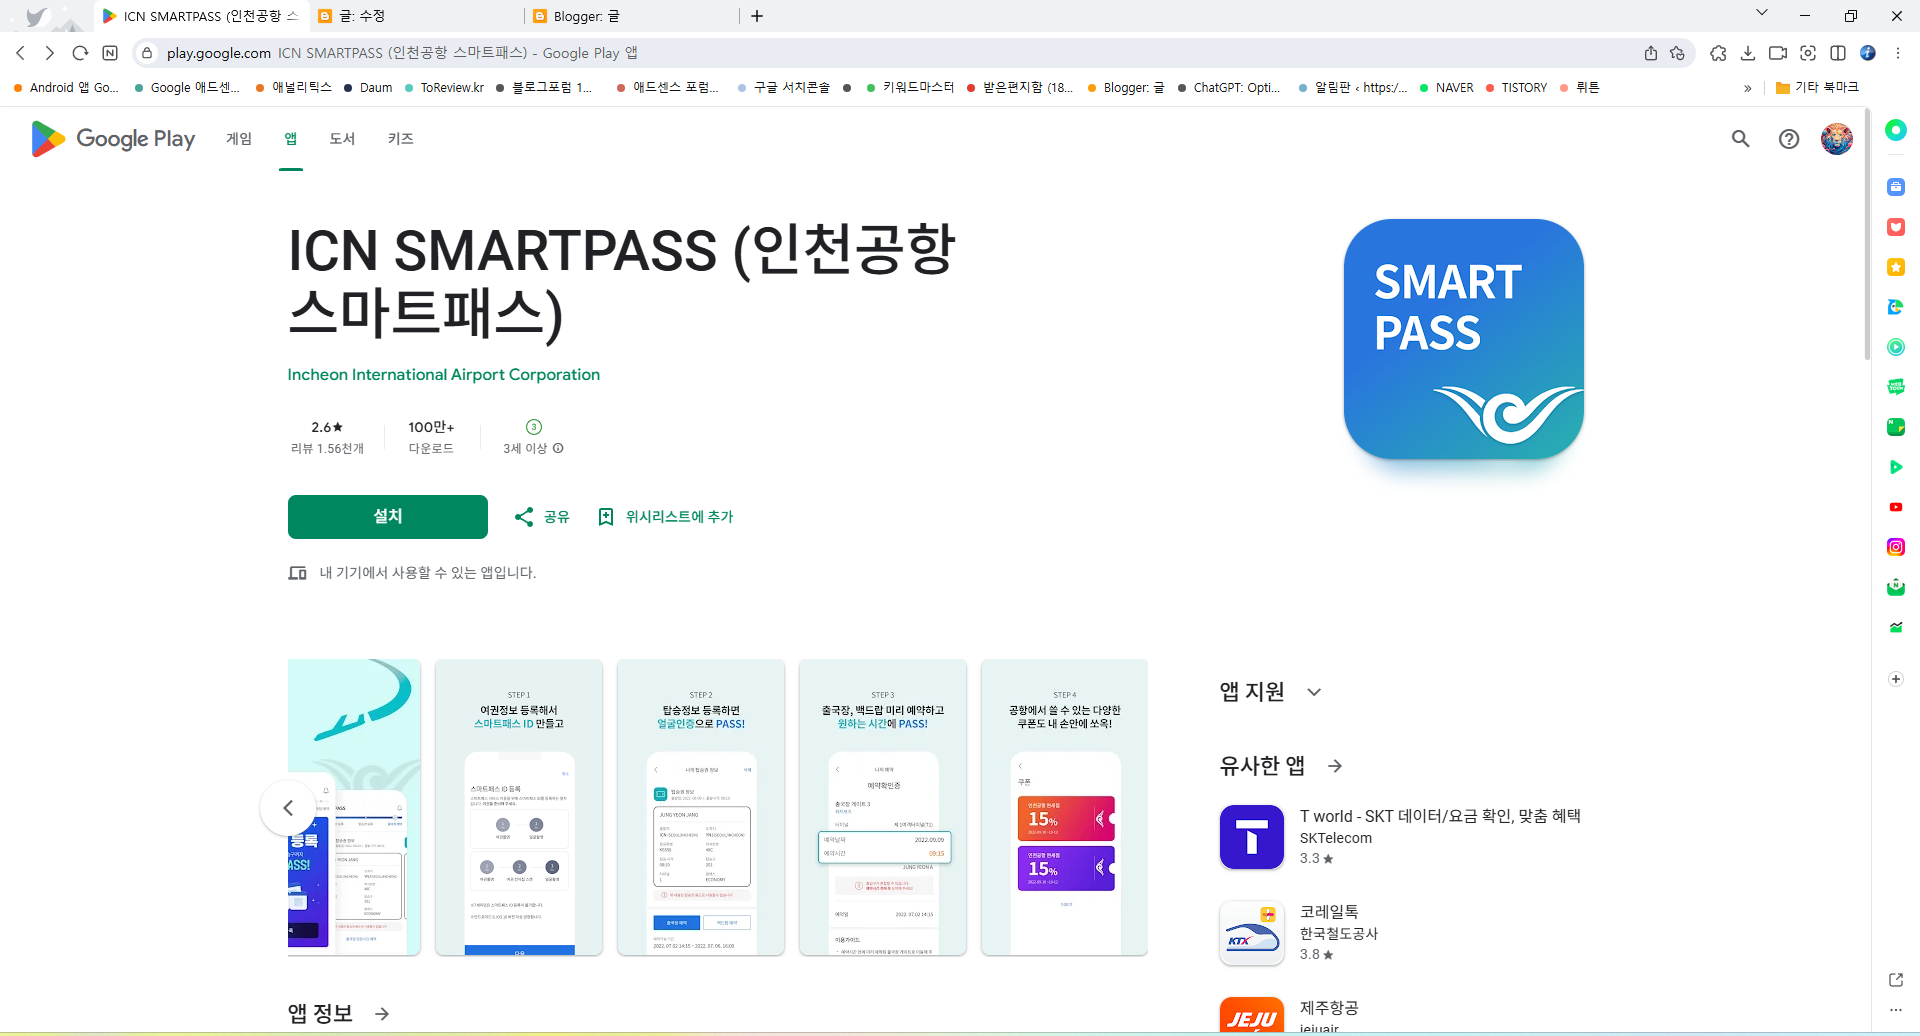Open Instagram from the side panel

(x=1896, y=547)
